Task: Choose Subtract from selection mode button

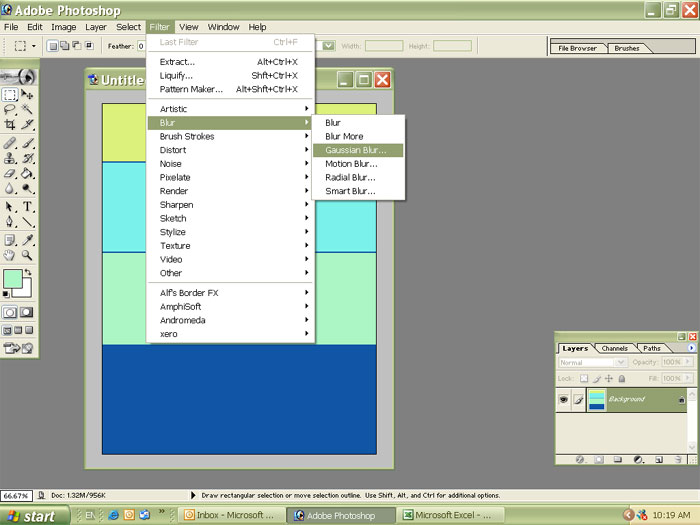Action: (77, 46)
